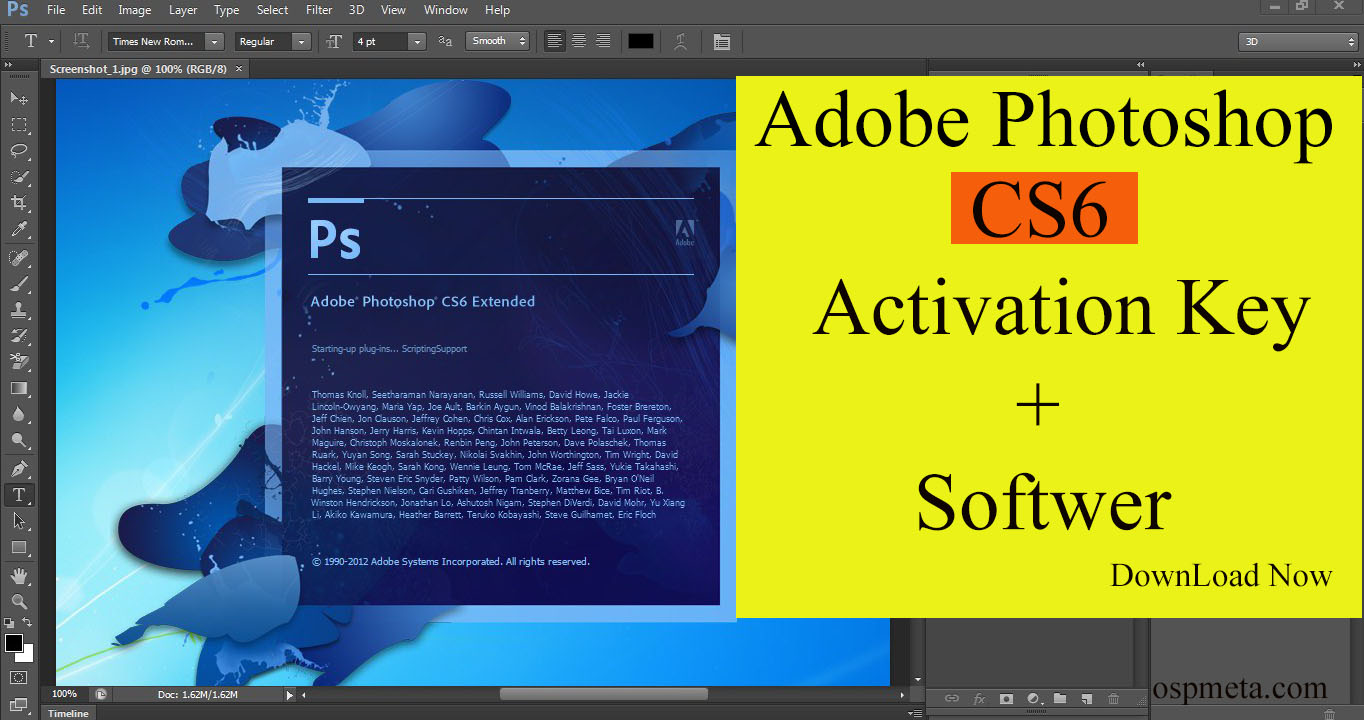Click the Link Layers icon
The width and height of the screenshot is (1364, 720).
952,698
